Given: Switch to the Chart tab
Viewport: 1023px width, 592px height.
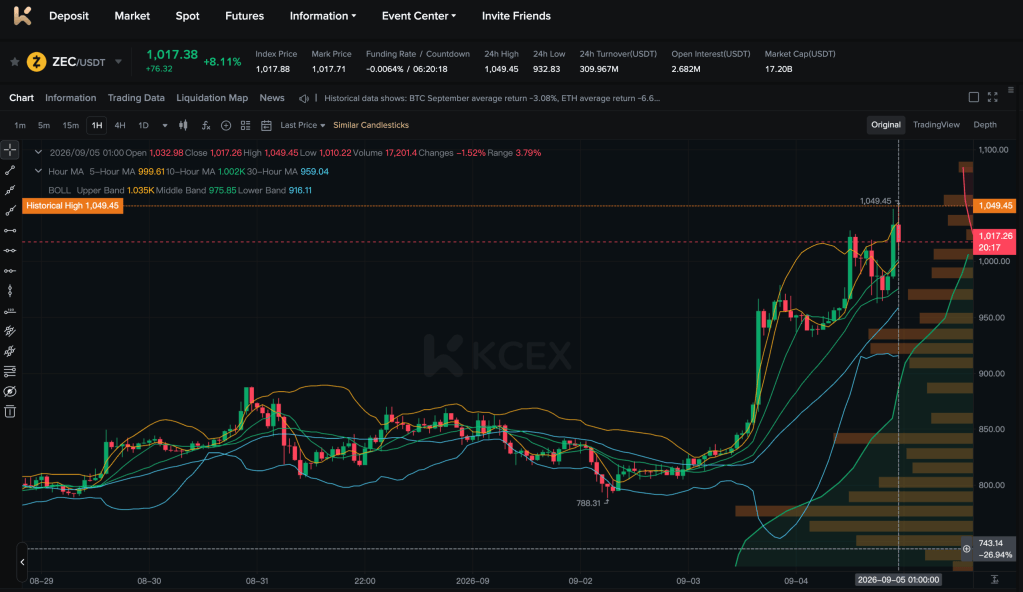Looking at the screenshot, I should click(22, 98).
